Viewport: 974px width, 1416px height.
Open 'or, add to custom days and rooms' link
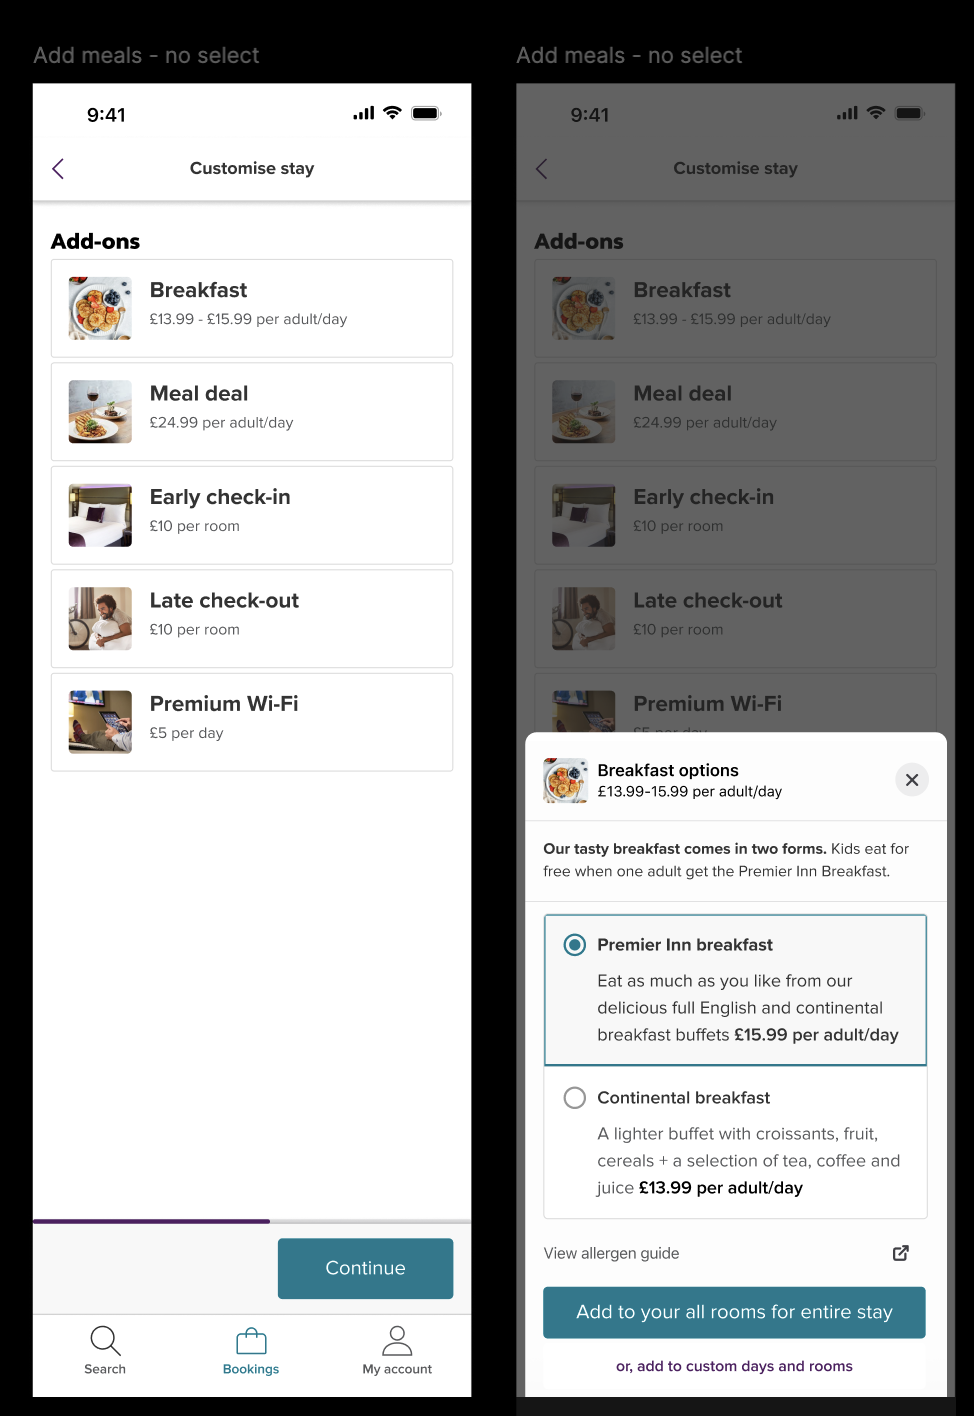(734, 1366)
